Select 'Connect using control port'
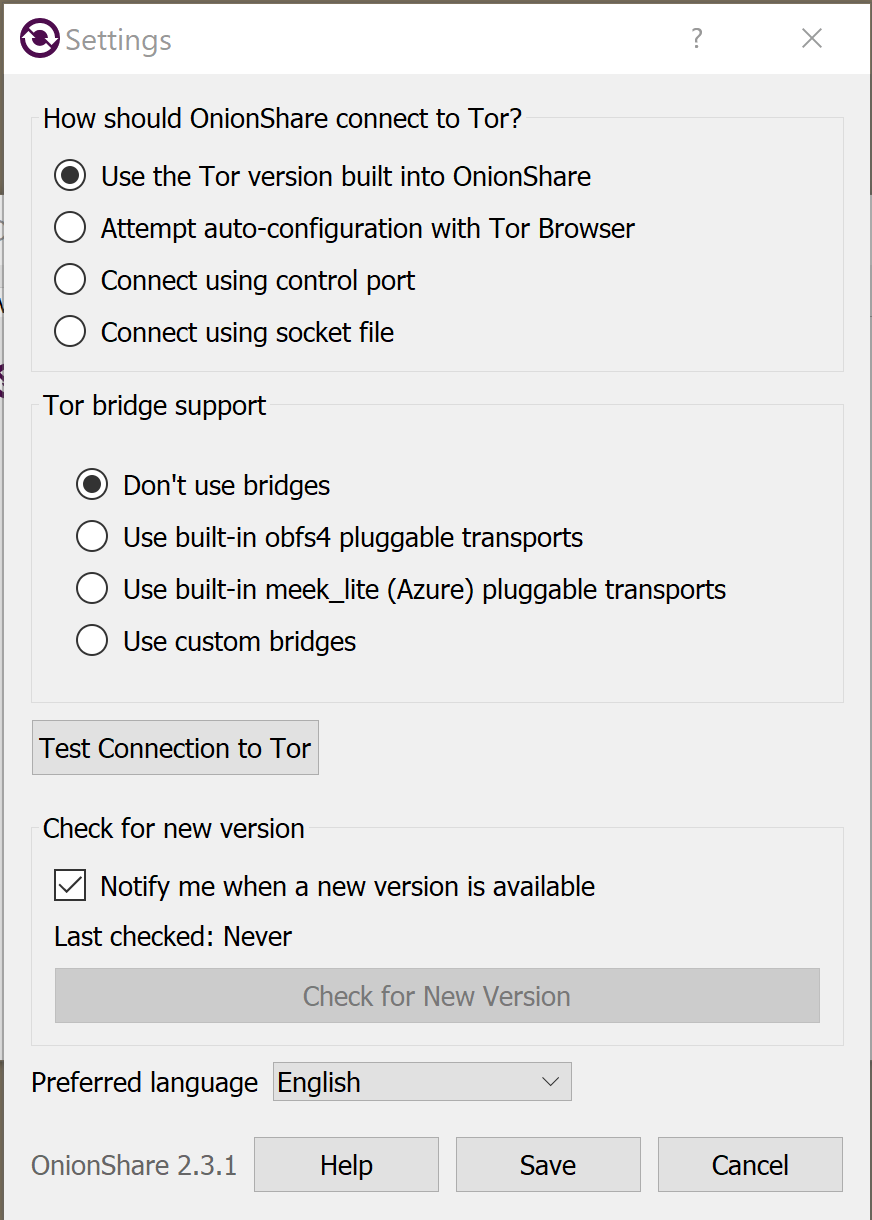Screen dimensions: 872x1220 click(x=70, y=280)
